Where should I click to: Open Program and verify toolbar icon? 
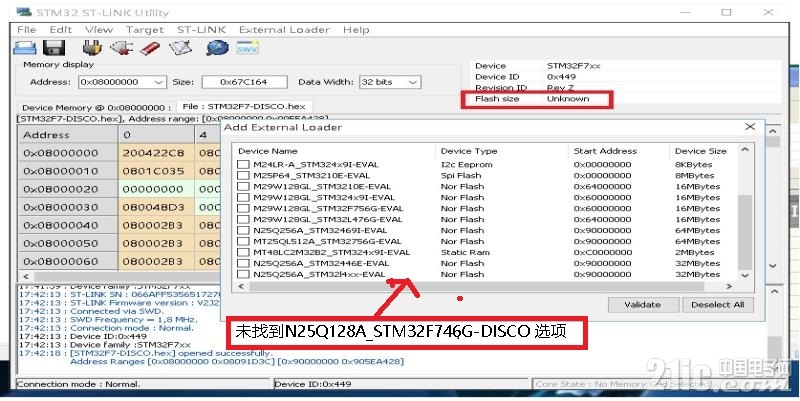181,48
